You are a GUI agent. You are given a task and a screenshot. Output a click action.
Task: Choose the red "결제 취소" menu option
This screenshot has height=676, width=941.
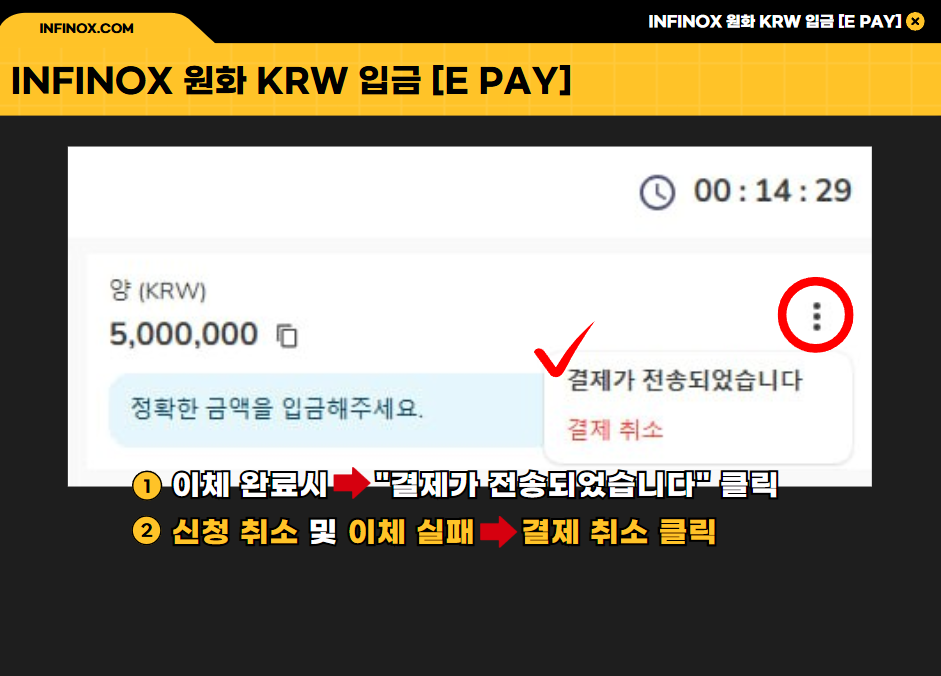[x=615, y=430]
